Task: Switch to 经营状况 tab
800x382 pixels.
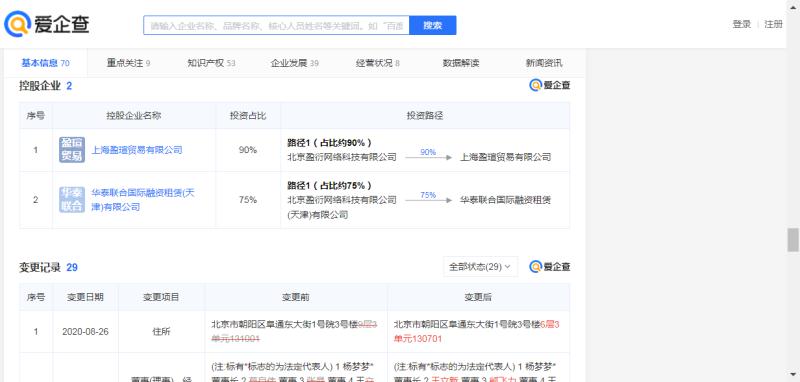Action: 378,63
